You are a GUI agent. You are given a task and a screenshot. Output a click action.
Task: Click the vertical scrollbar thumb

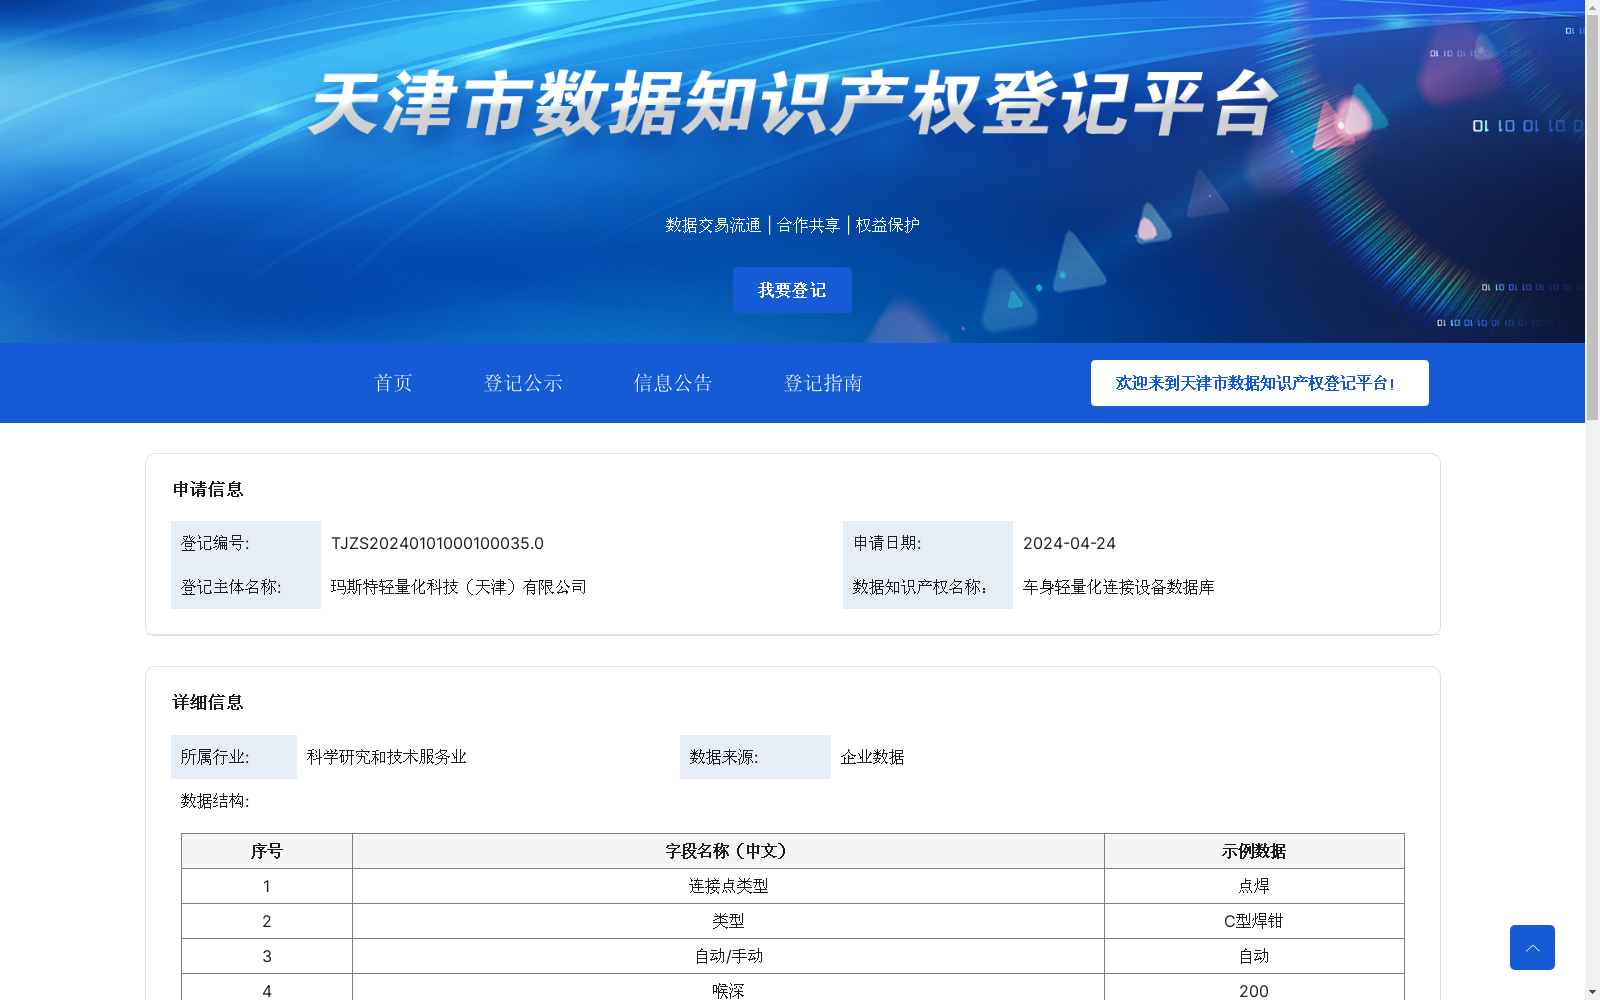pyautogui.click(x=1592, y=216)
